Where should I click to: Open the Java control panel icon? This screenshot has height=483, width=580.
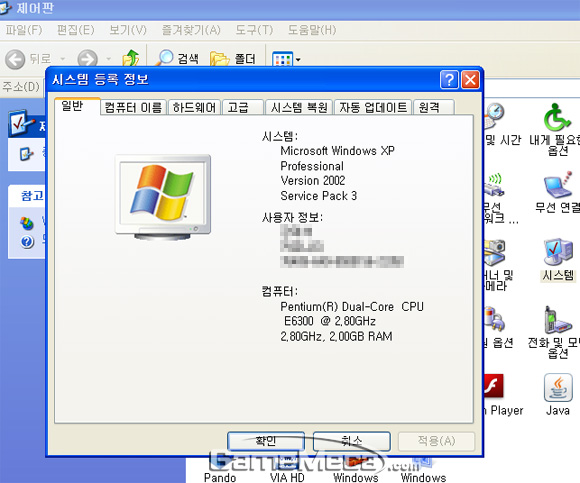pyautogui.click(x=558, y=388)
